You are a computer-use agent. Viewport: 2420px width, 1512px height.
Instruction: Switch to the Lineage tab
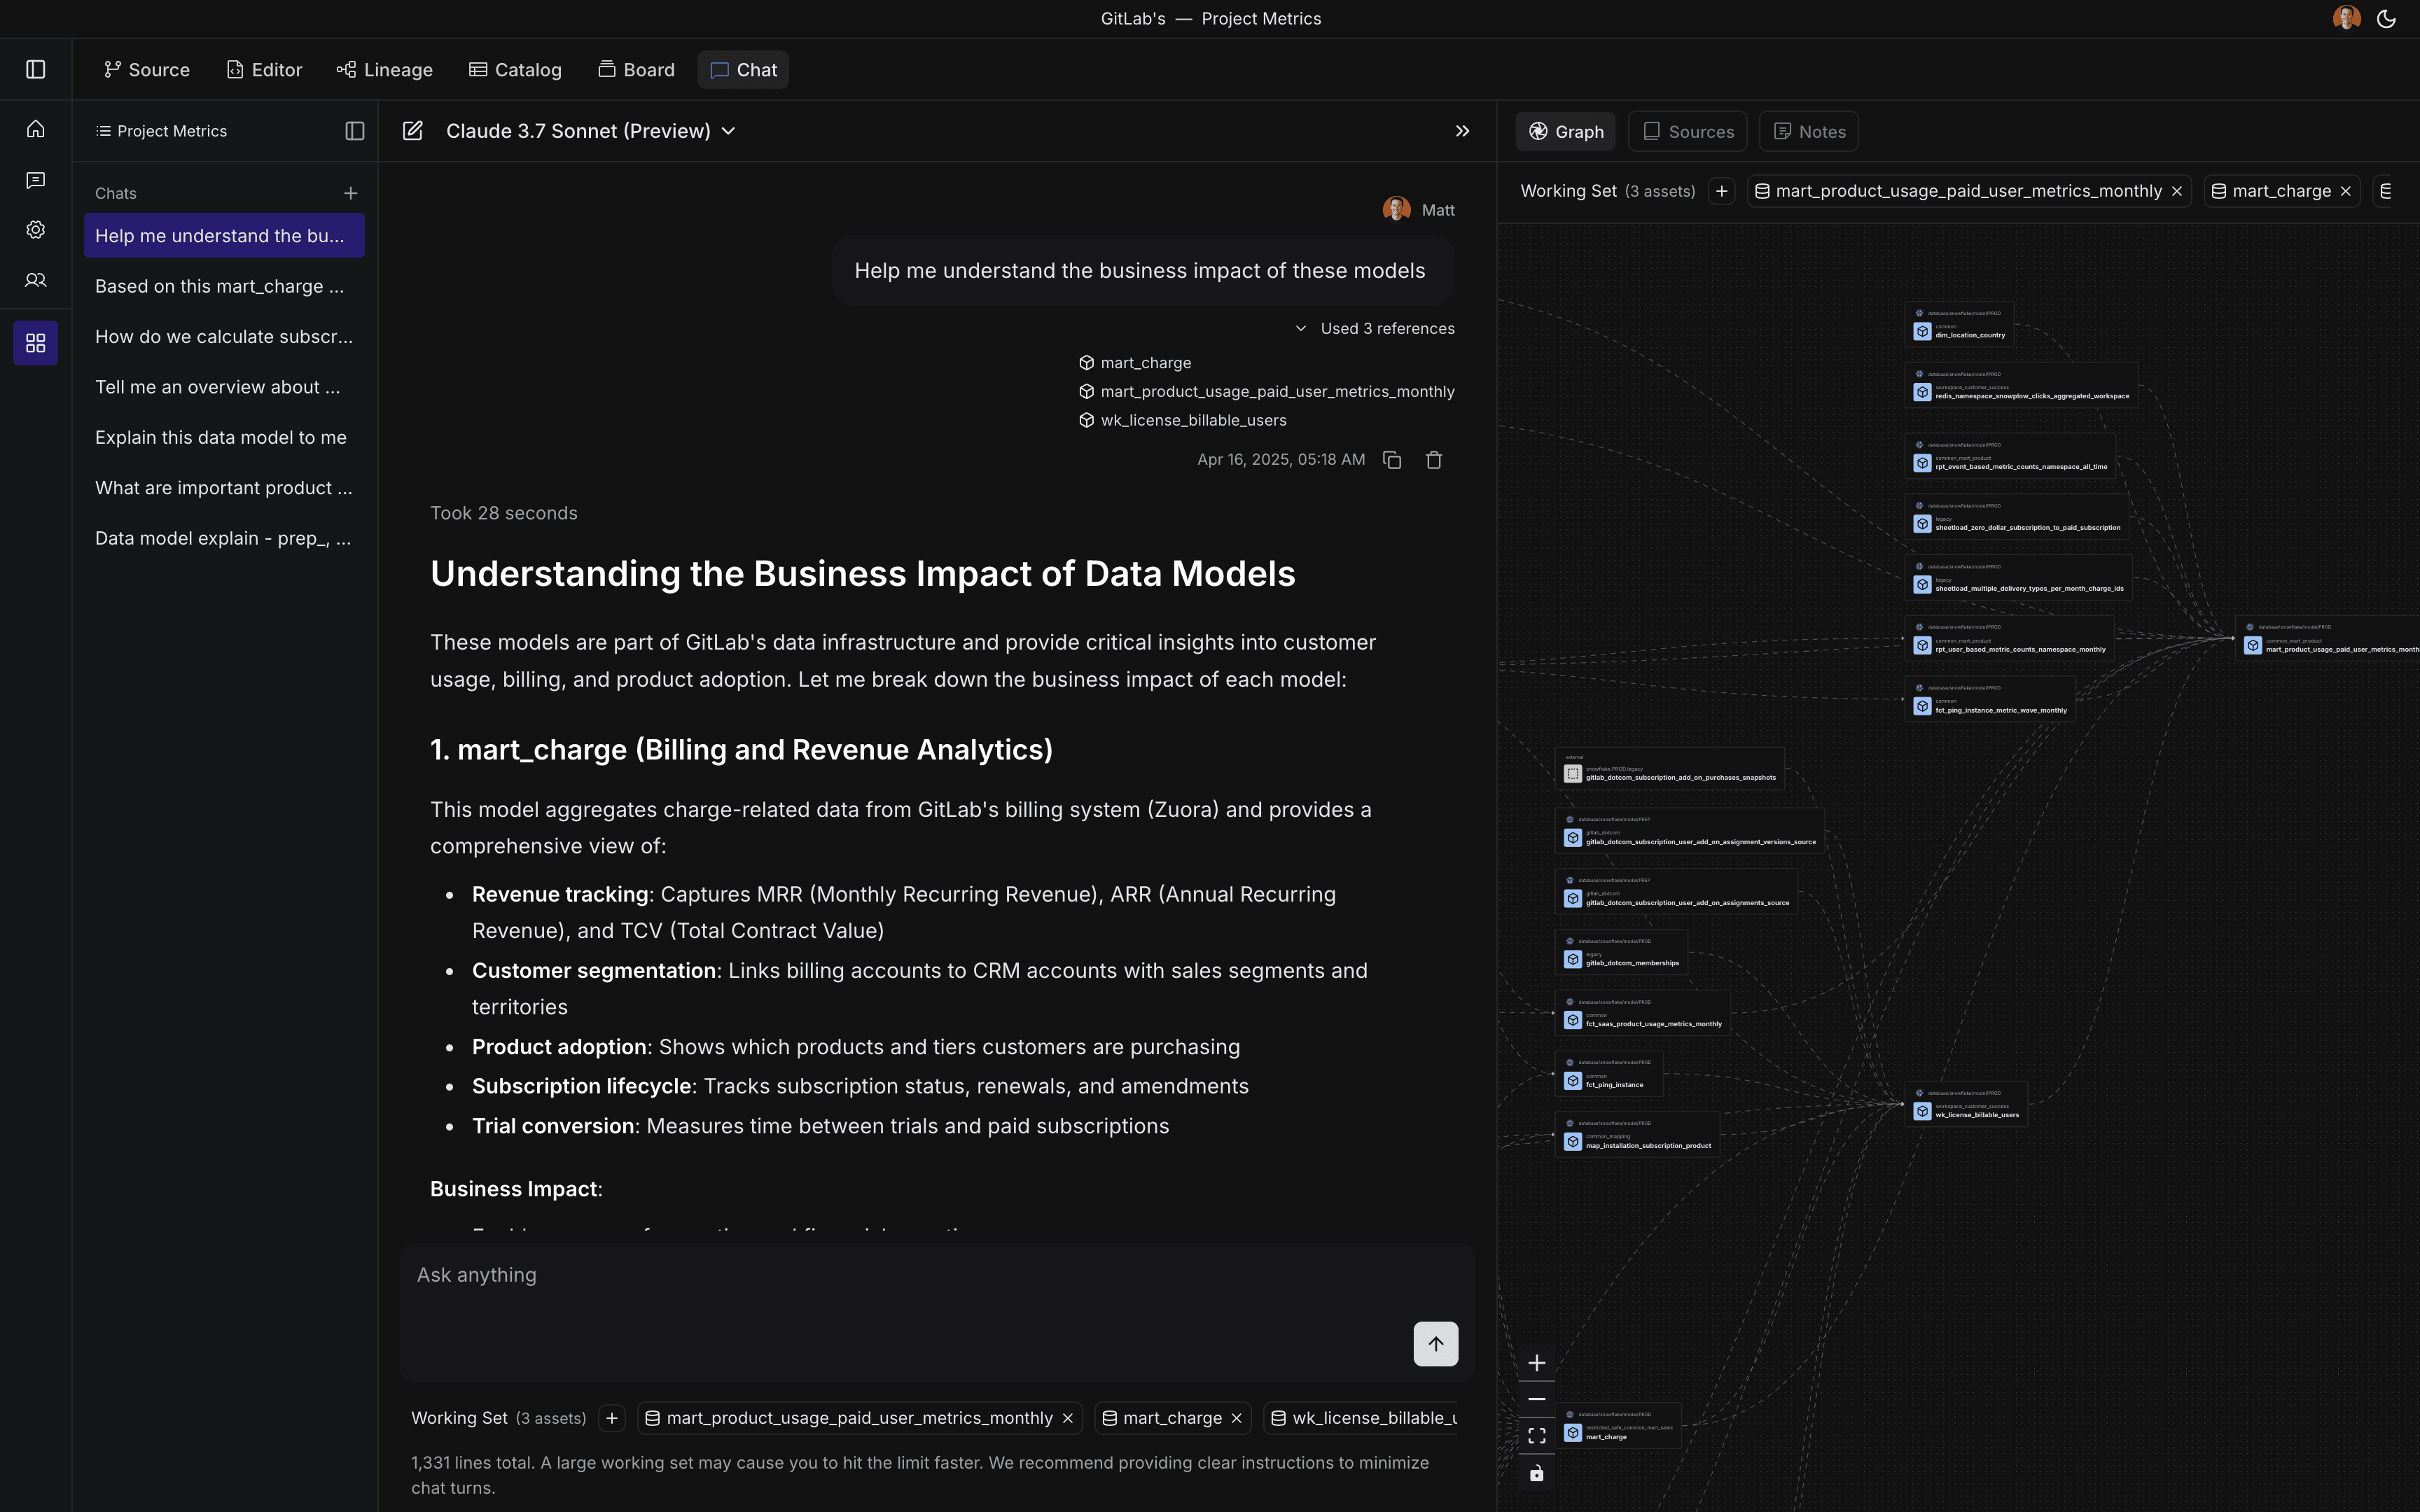click(385, 70)
